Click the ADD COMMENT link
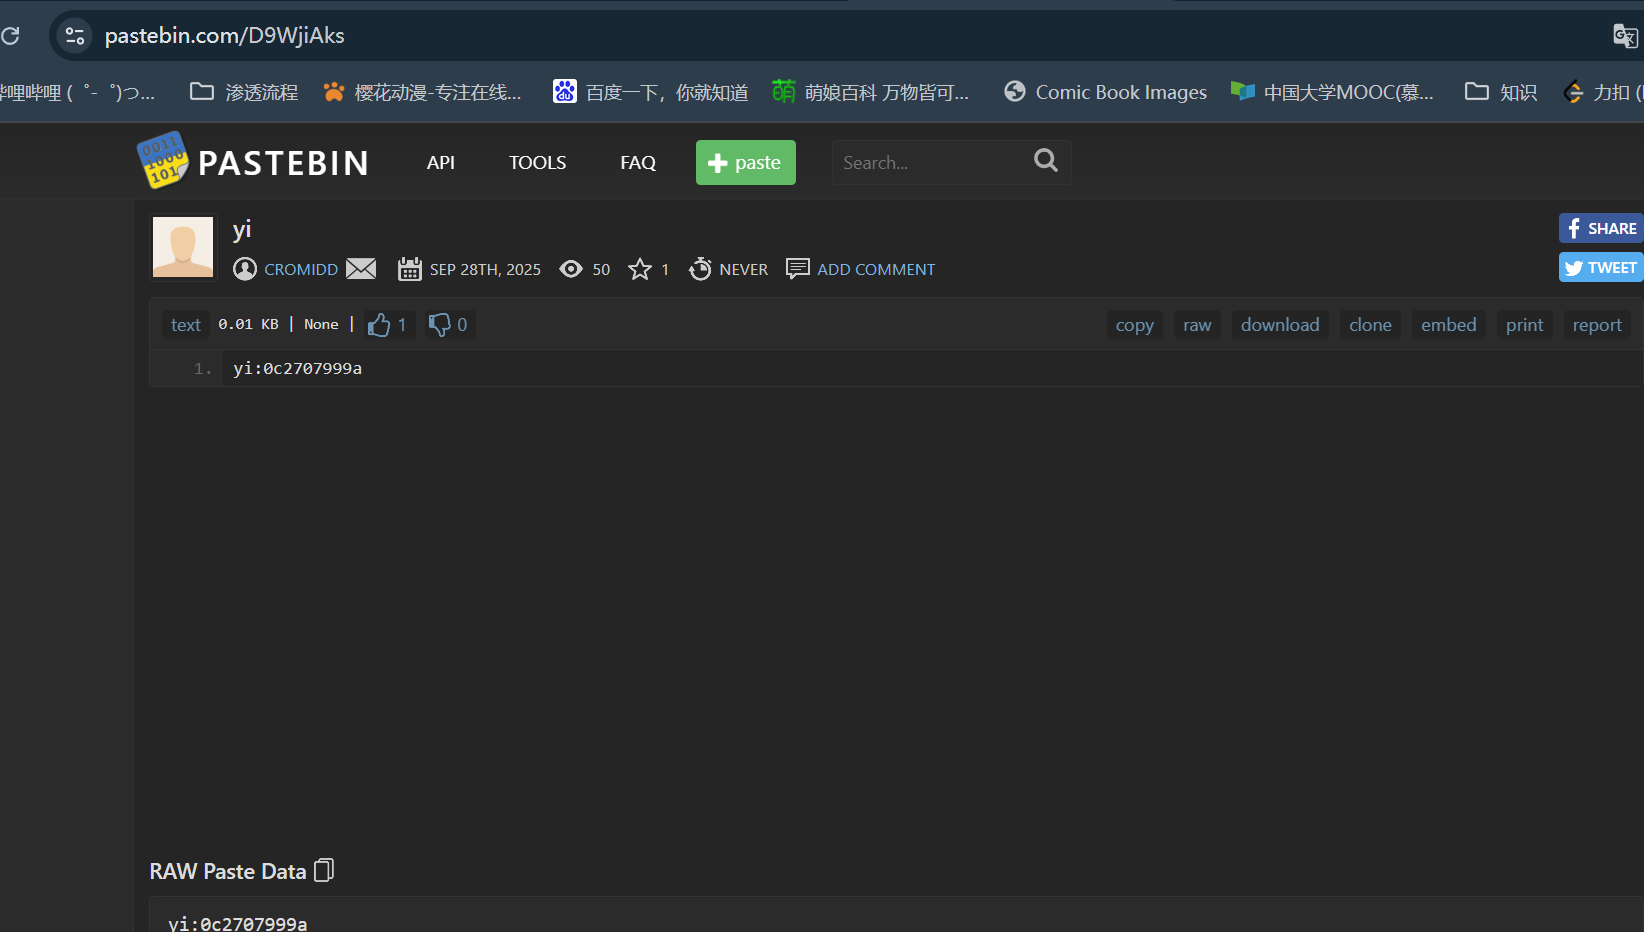This screenshot has height=932, width=1644. point(876,269)
